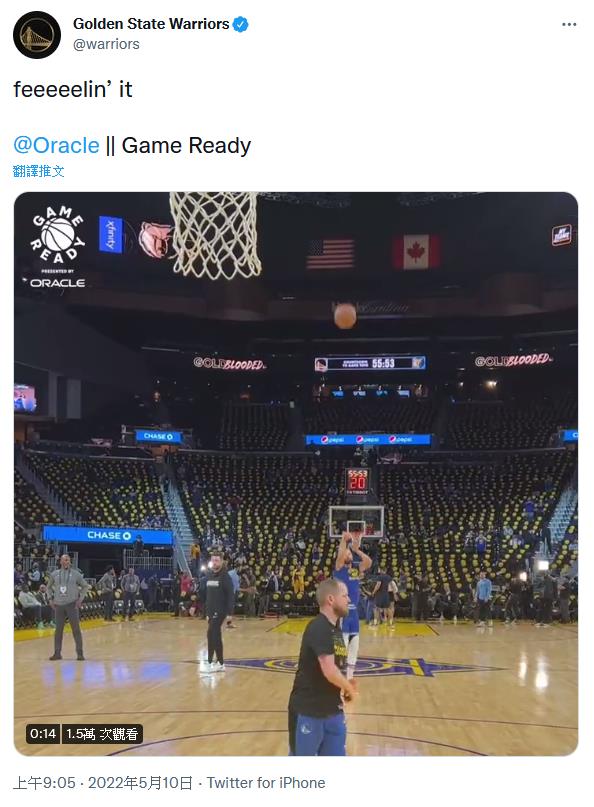Click the blue verified badge
The image size is (594, 807).
tap(241, 24)
